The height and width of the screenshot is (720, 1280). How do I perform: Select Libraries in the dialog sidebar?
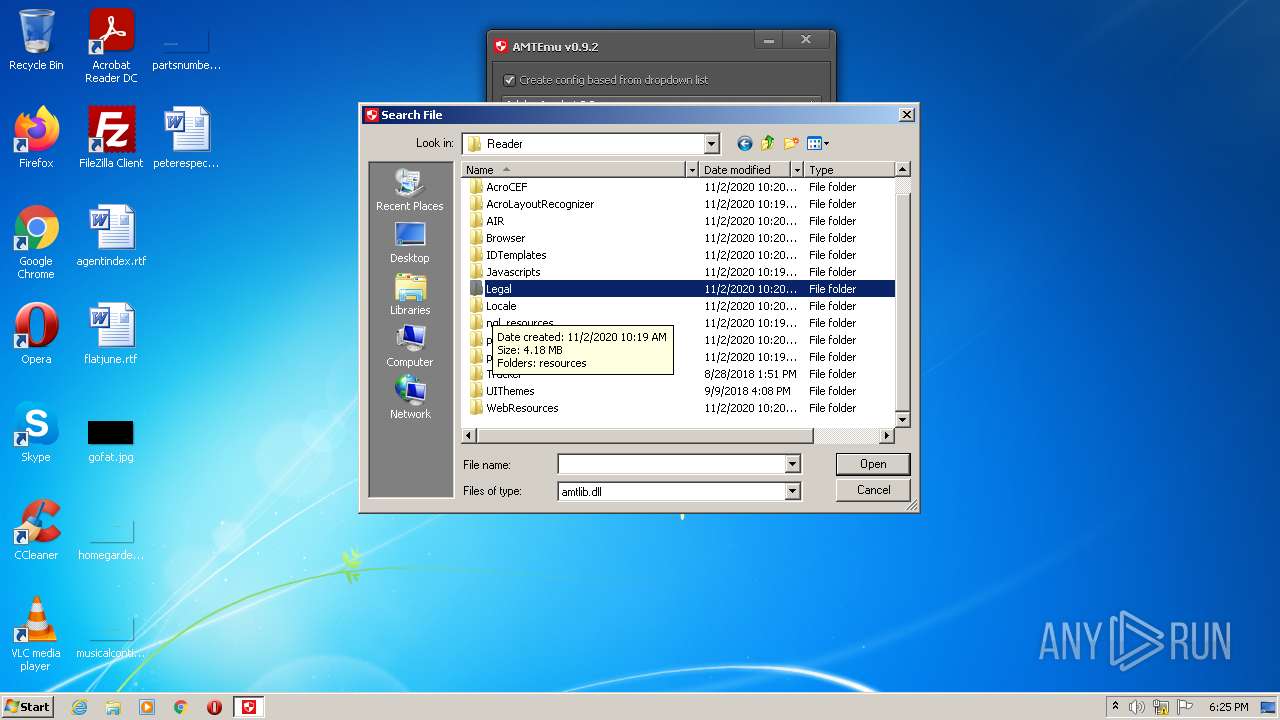pyautogui.click(x=409, y=295)
